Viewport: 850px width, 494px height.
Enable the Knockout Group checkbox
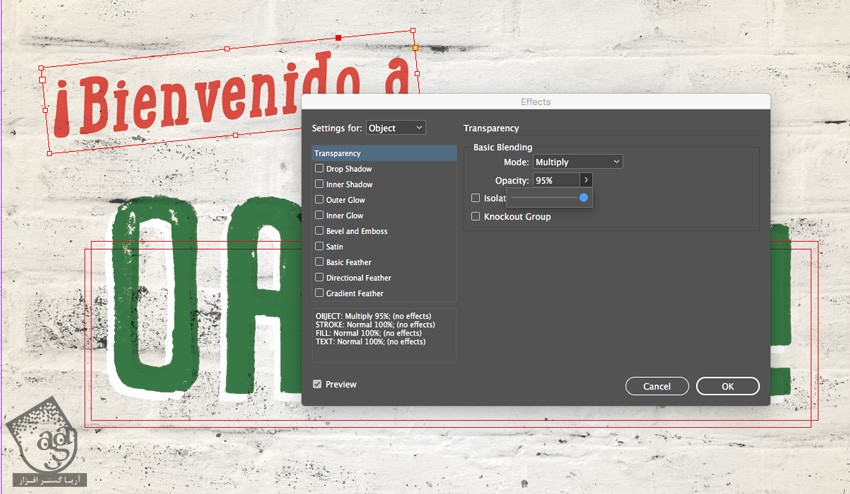coord(476,216)
